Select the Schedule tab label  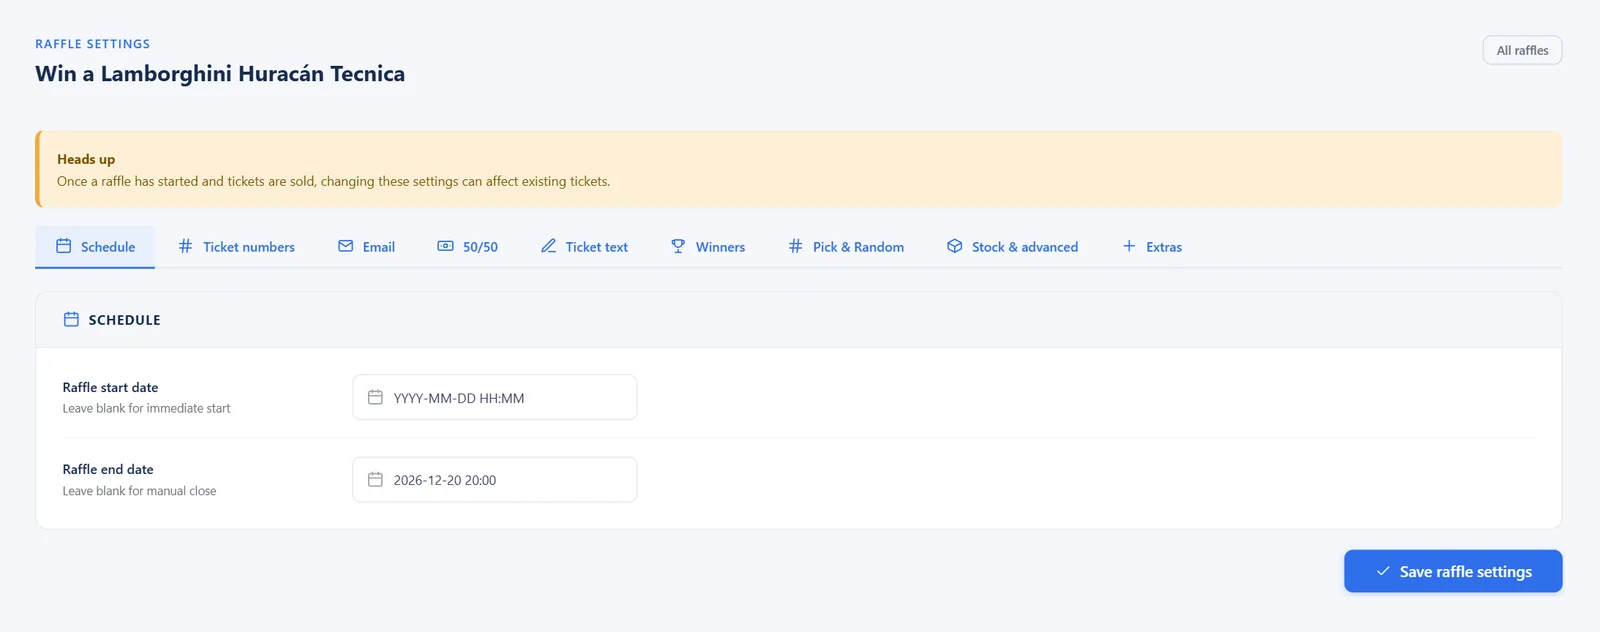click(x=108, y=247)
